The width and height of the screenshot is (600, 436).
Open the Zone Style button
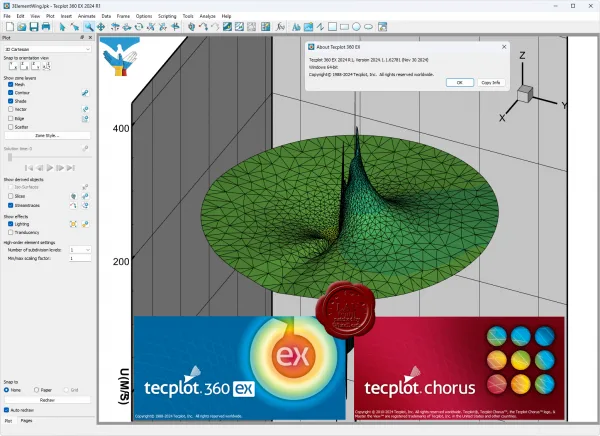47,136
